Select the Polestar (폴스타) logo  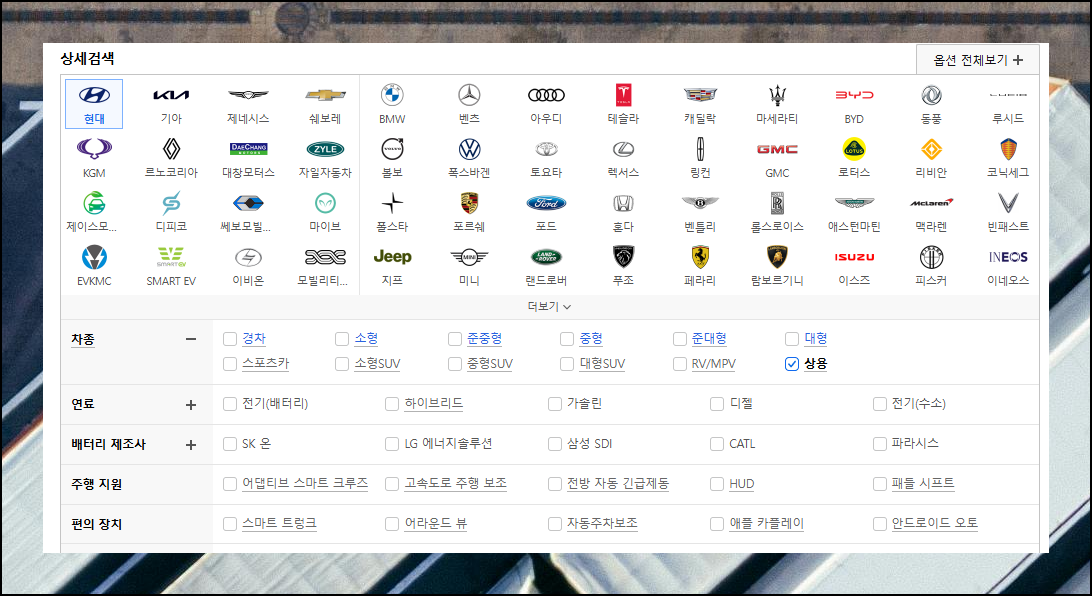click(x=392, y=203)
